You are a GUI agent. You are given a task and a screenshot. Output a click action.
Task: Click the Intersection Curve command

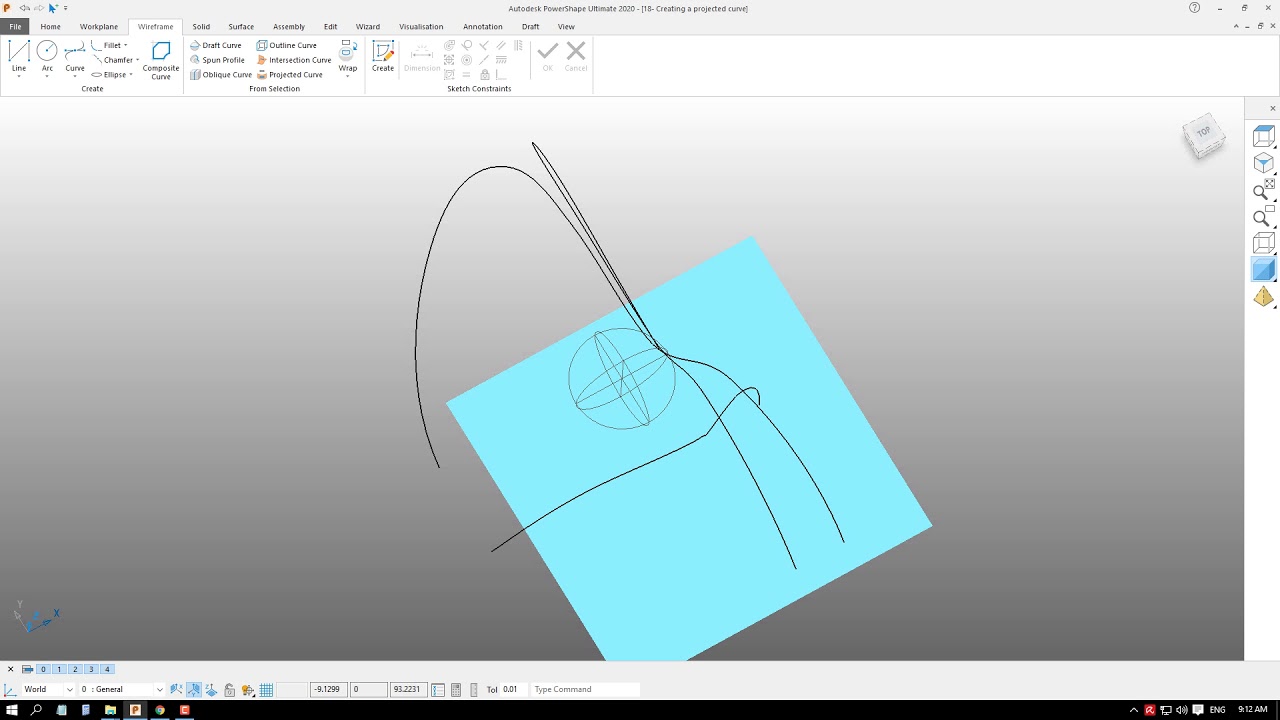[294, 60]
